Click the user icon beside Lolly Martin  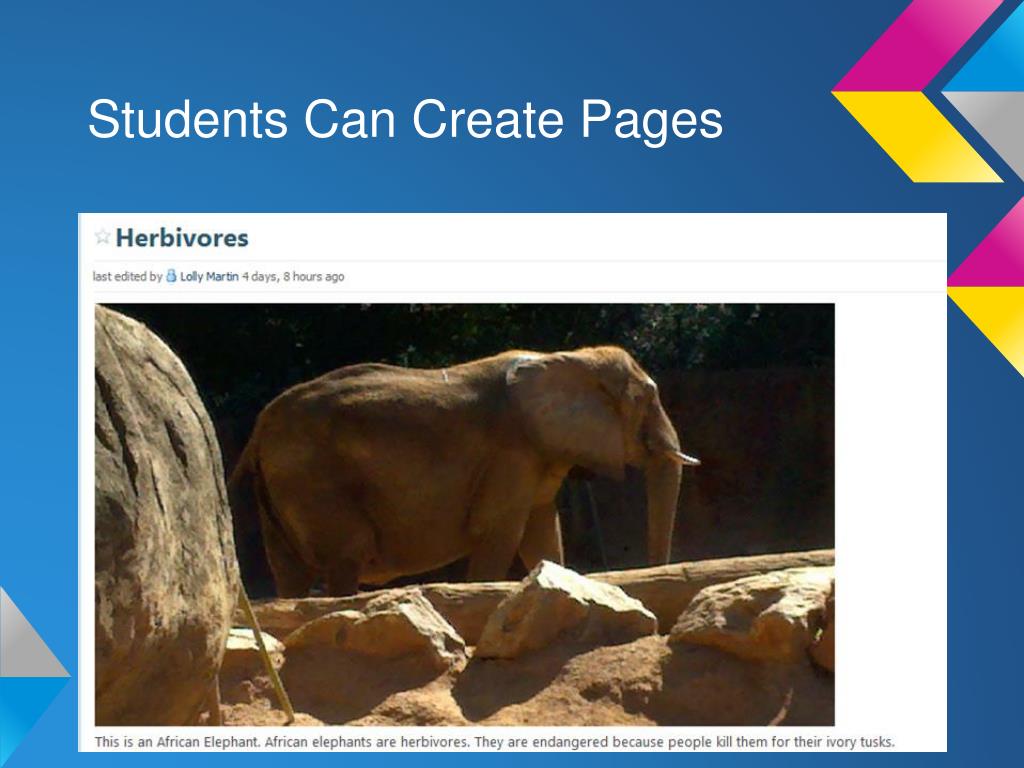[x=171, y=276]
